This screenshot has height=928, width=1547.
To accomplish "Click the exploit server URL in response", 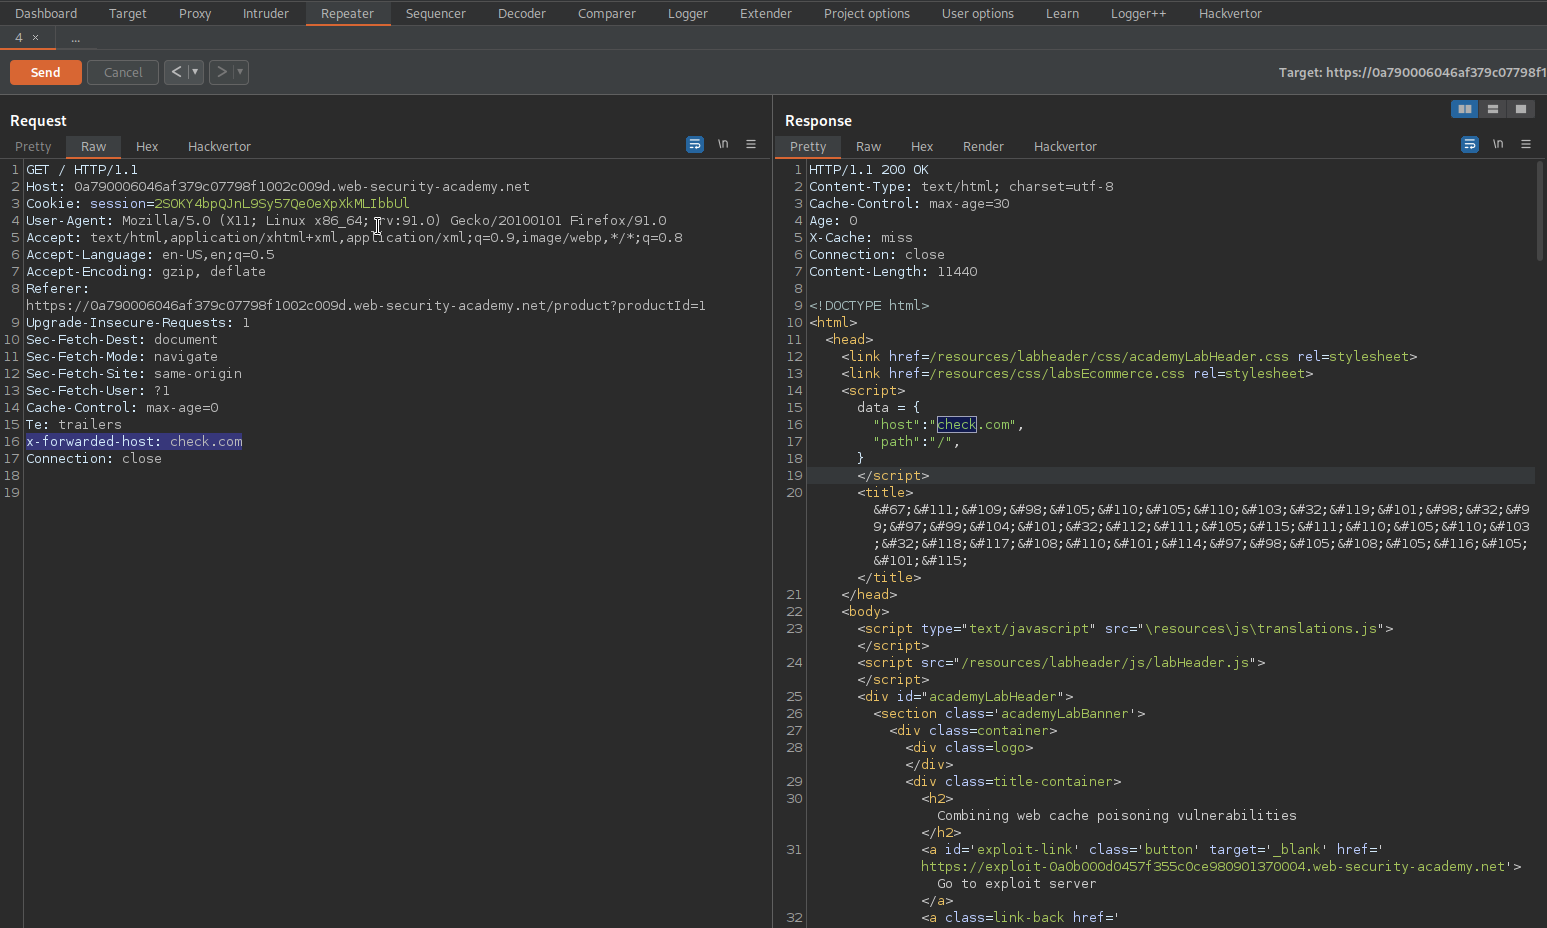I will 1214,867.
